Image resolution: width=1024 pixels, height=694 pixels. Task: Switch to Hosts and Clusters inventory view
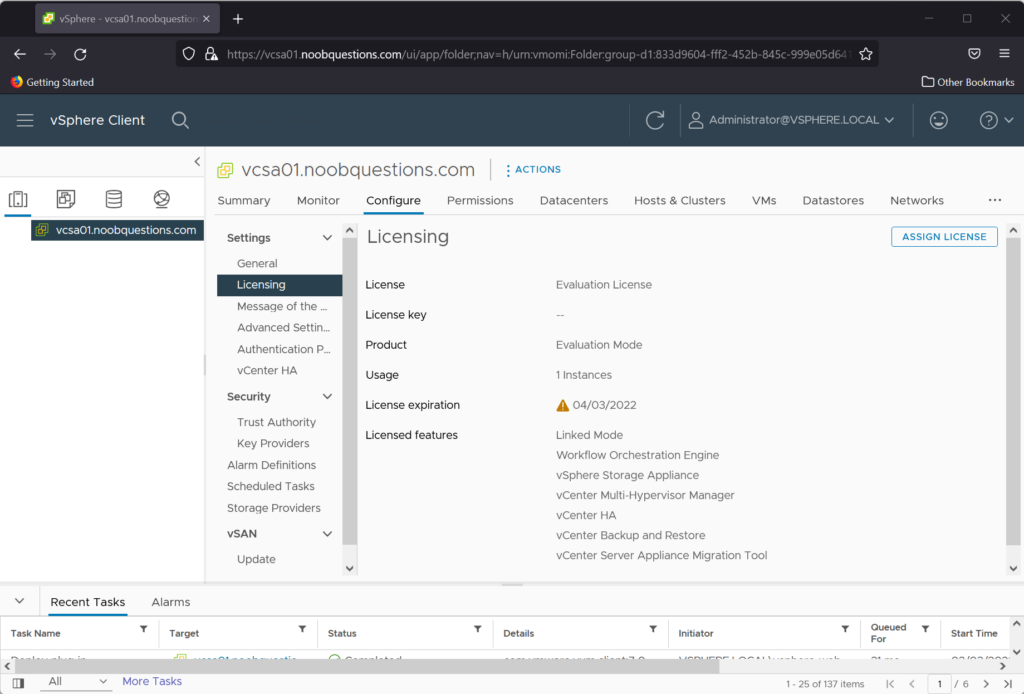(18, 199)
